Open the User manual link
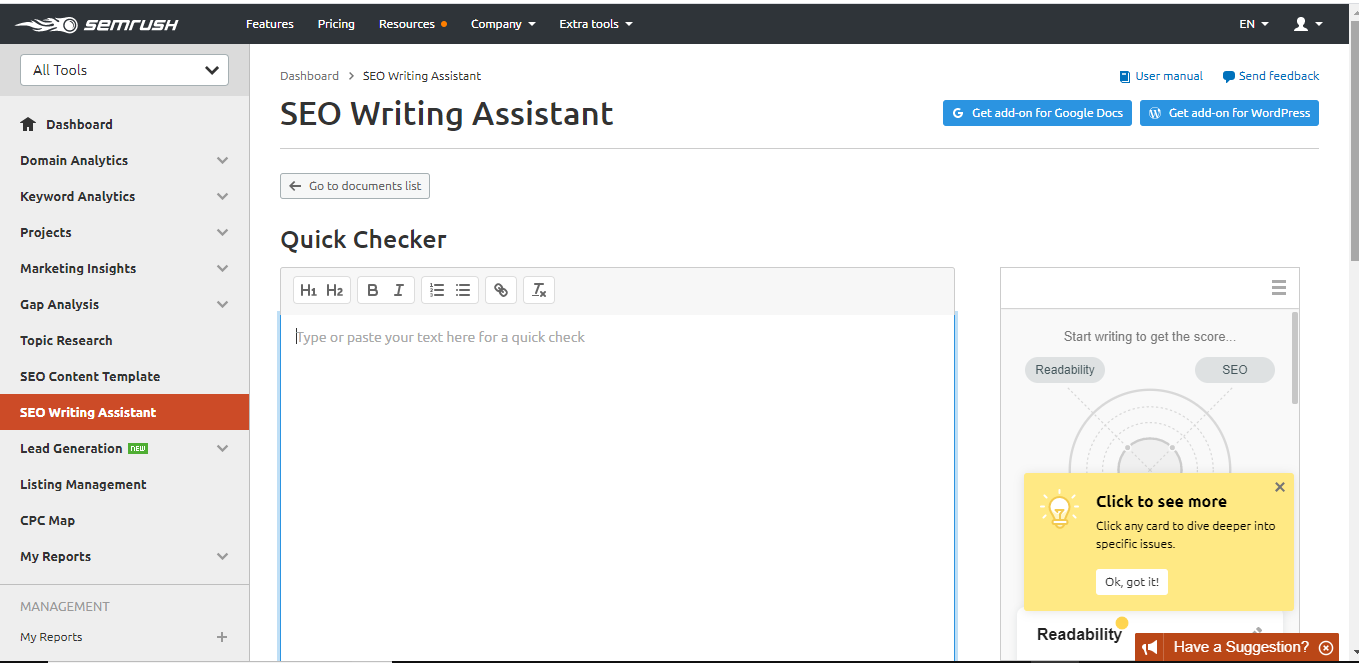Image resolution: width=1359 pixels, height=663 pixels. point(1169,76)
